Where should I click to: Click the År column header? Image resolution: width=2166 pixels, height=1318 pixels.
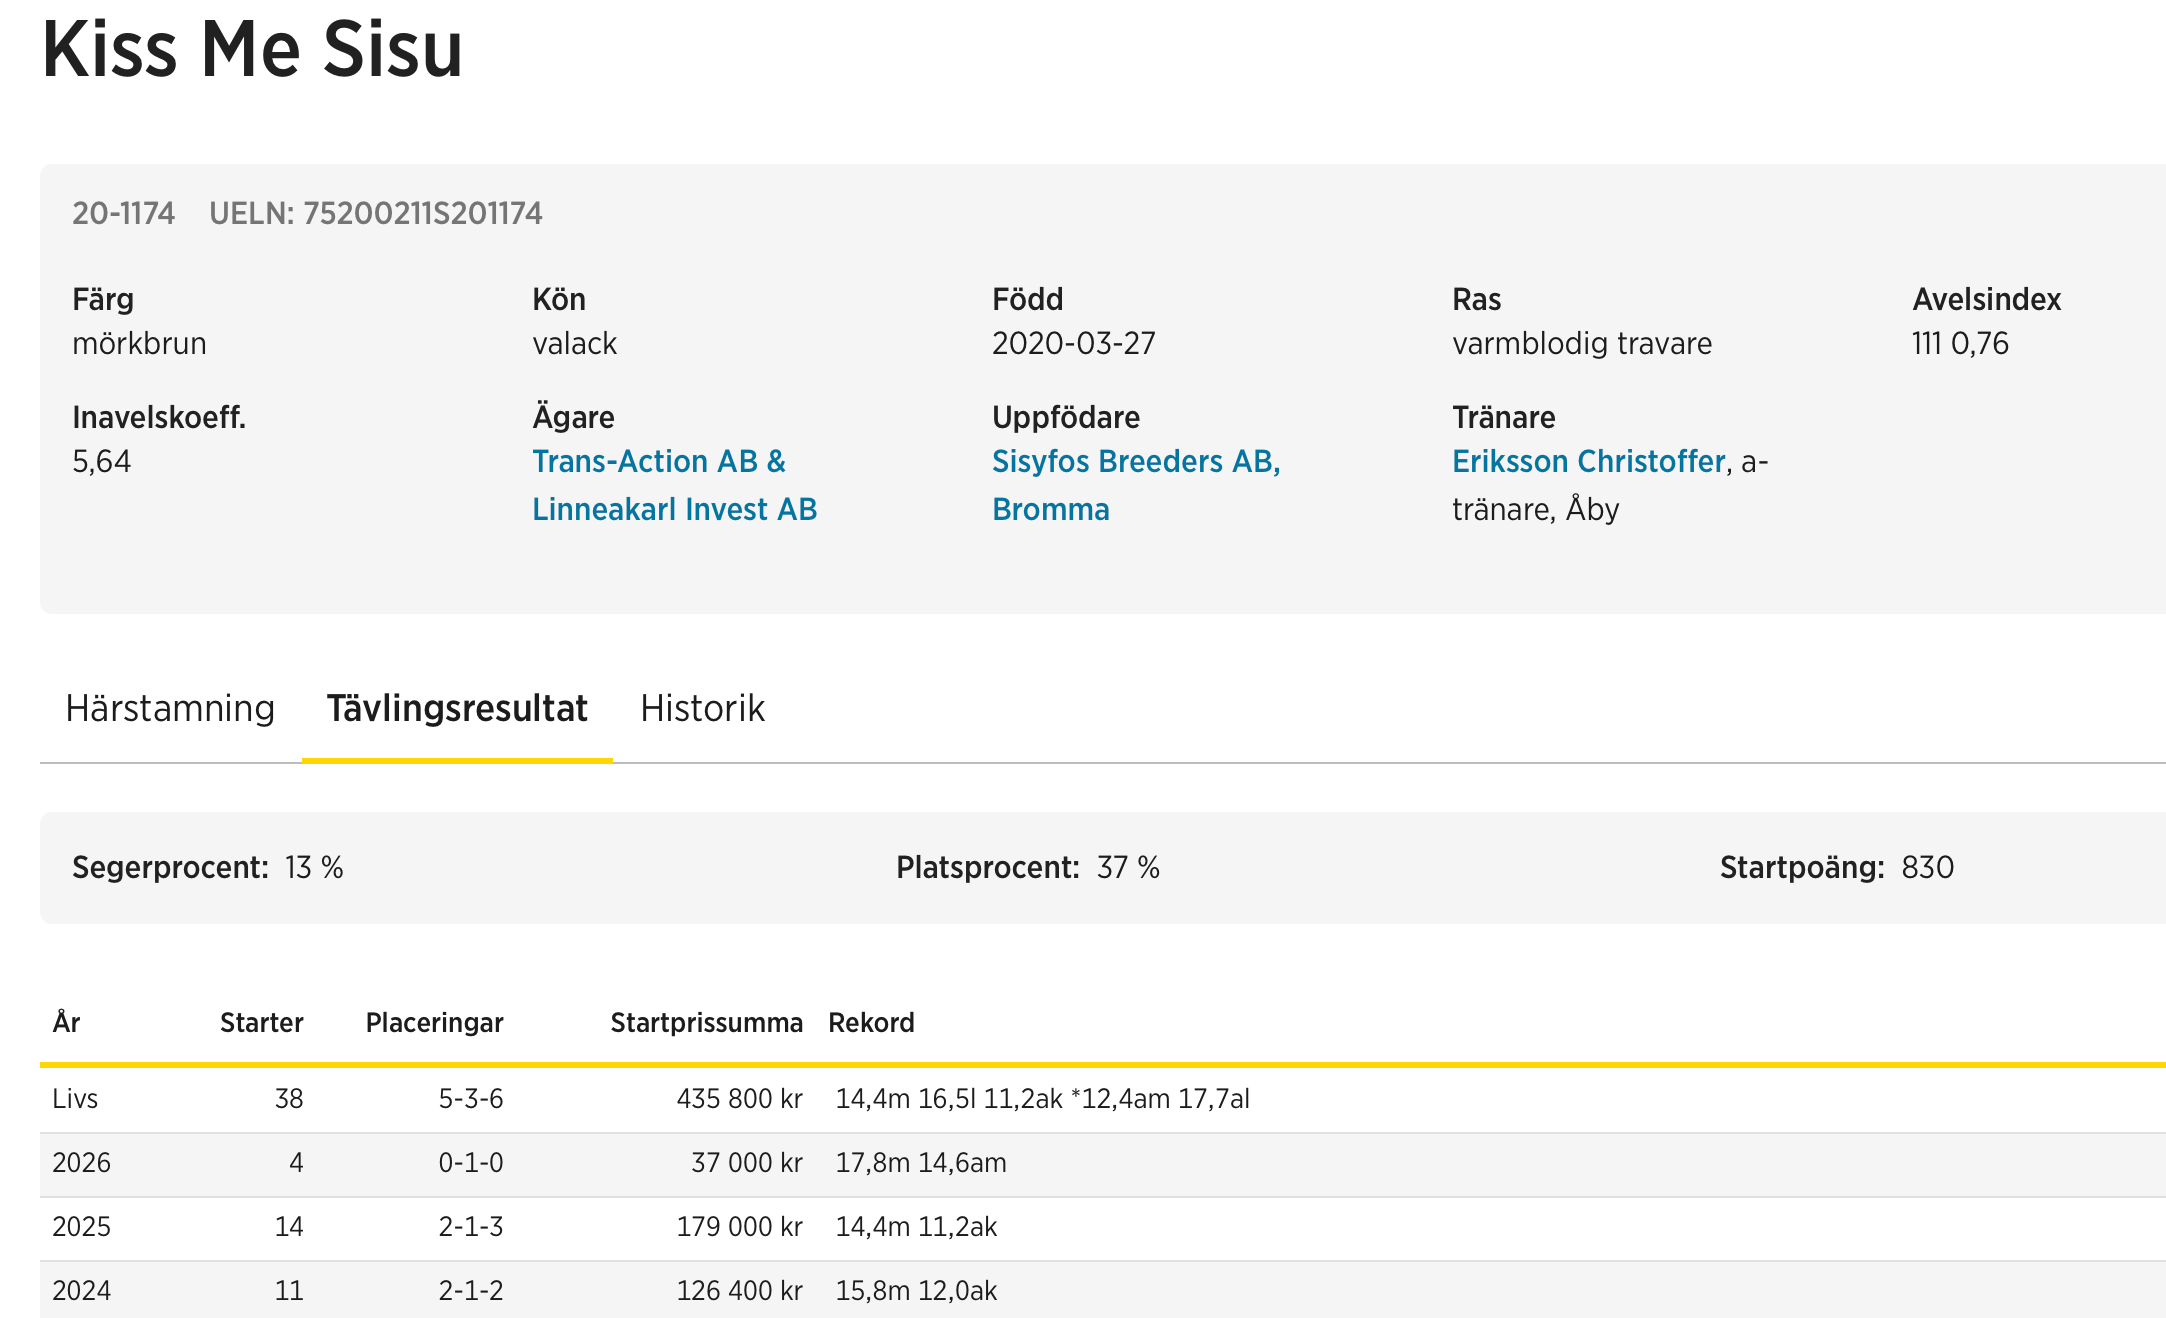coord(66,1023)
